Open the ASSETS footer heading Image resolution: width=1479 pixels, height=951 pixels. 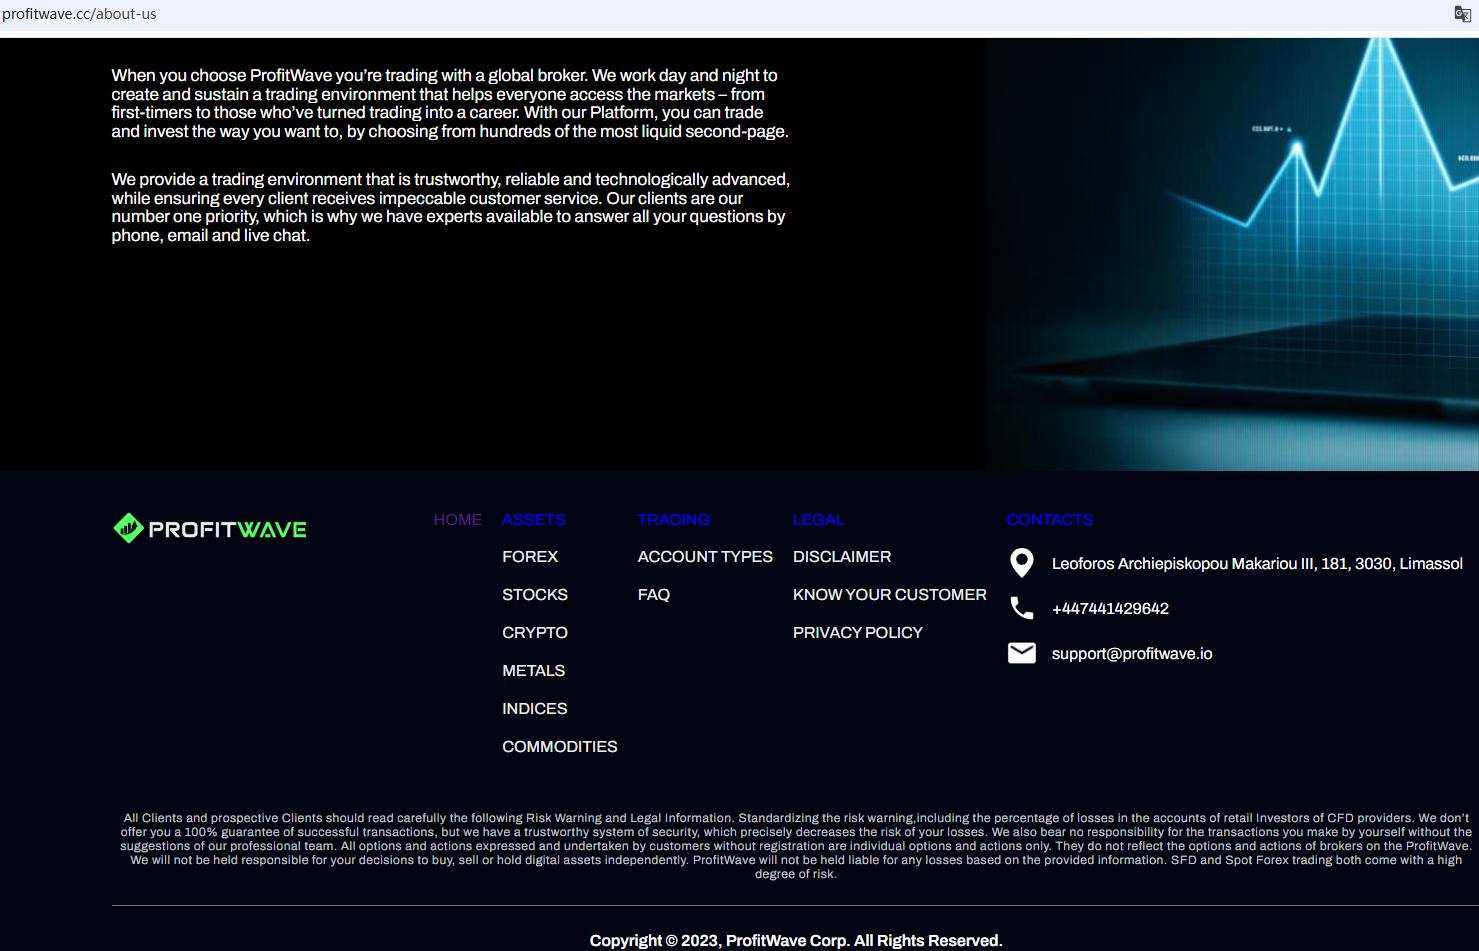click(533, 520)
